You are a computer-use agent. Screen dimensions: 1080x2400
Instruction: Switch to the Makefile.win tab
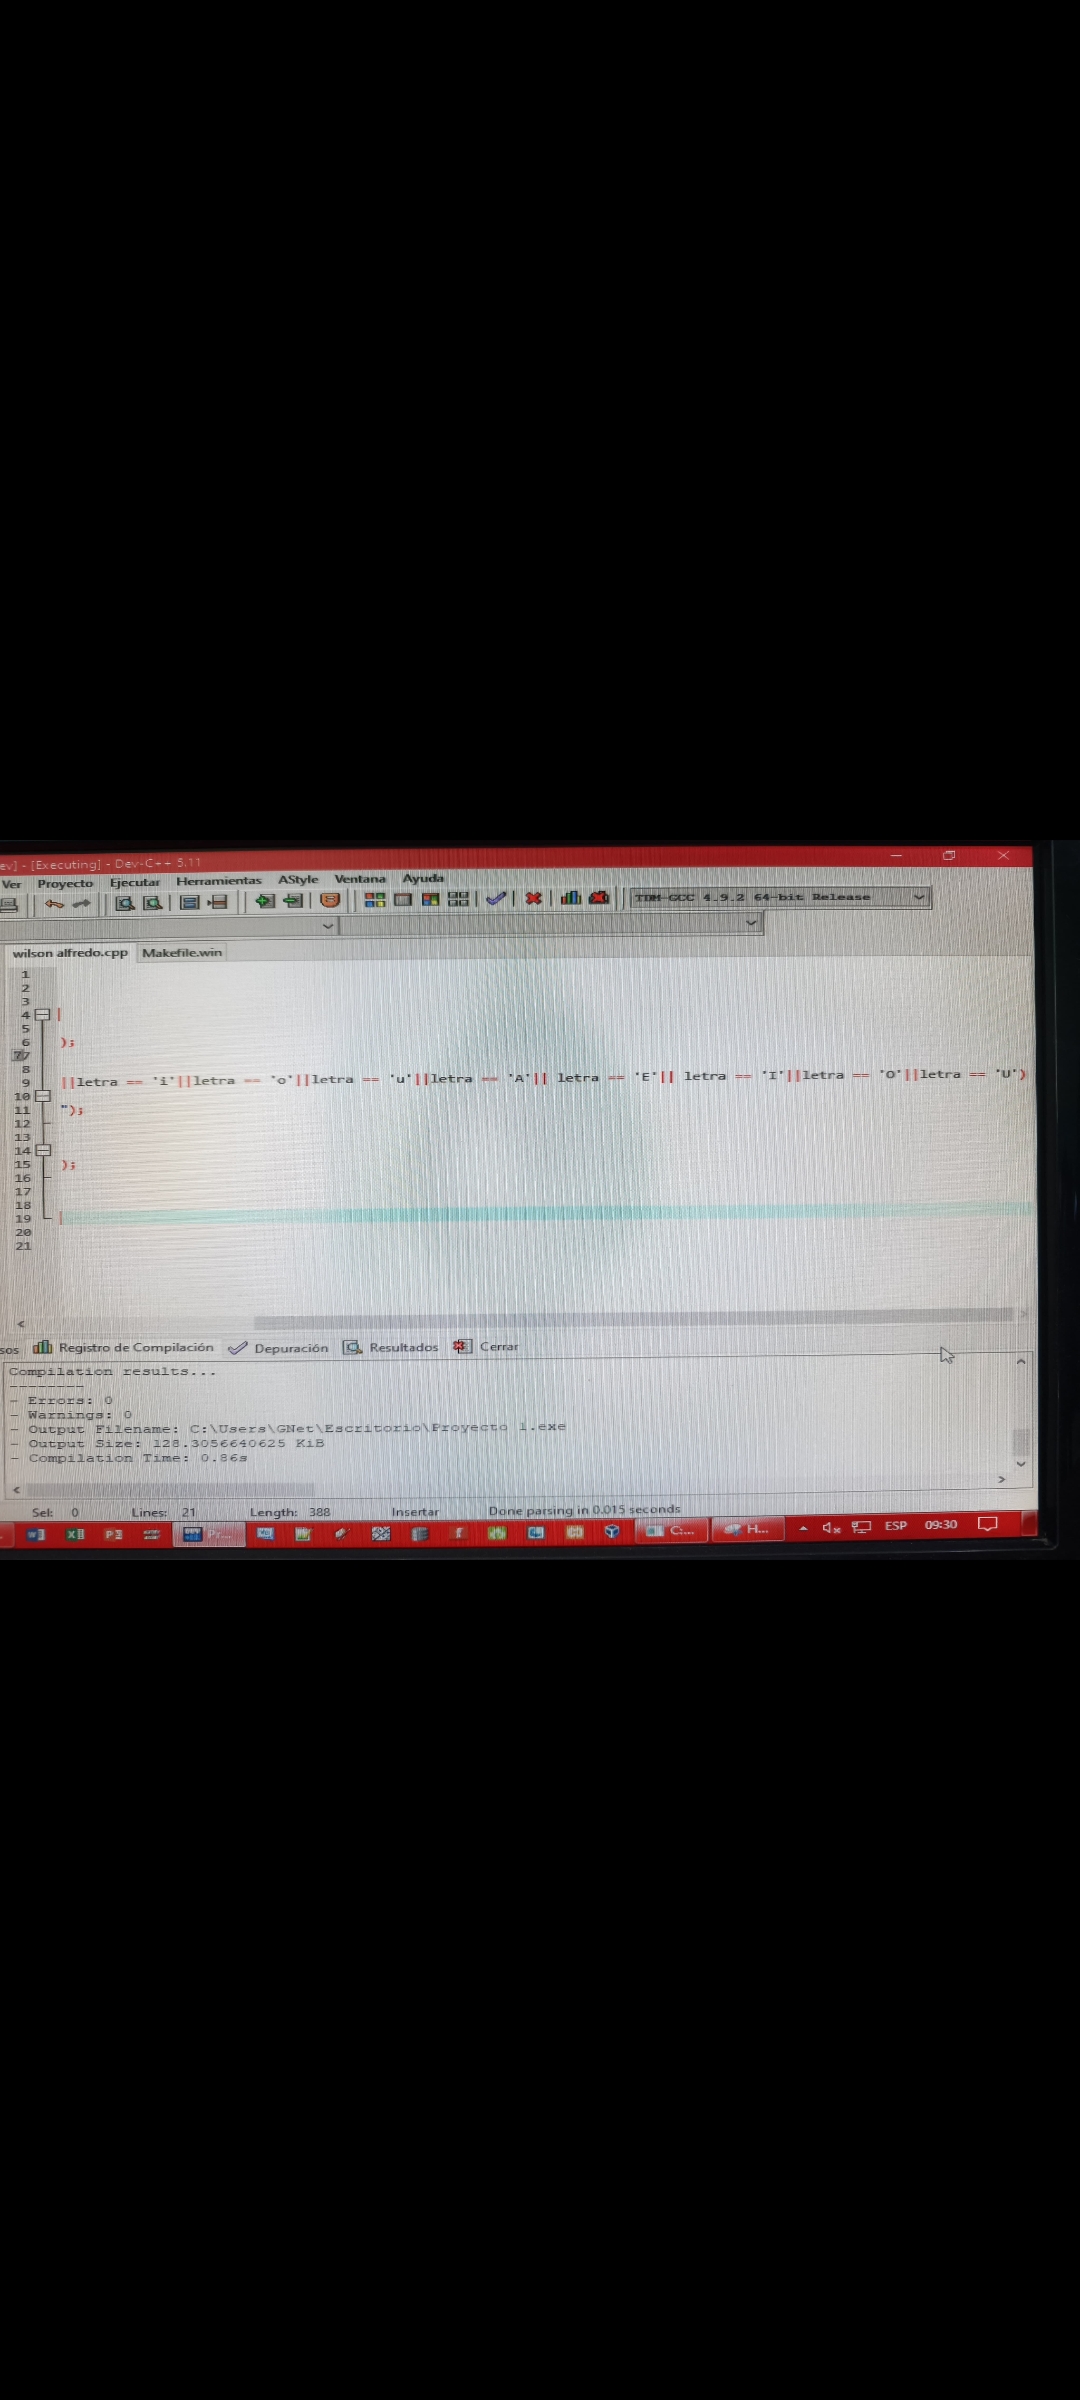point(182,953)
